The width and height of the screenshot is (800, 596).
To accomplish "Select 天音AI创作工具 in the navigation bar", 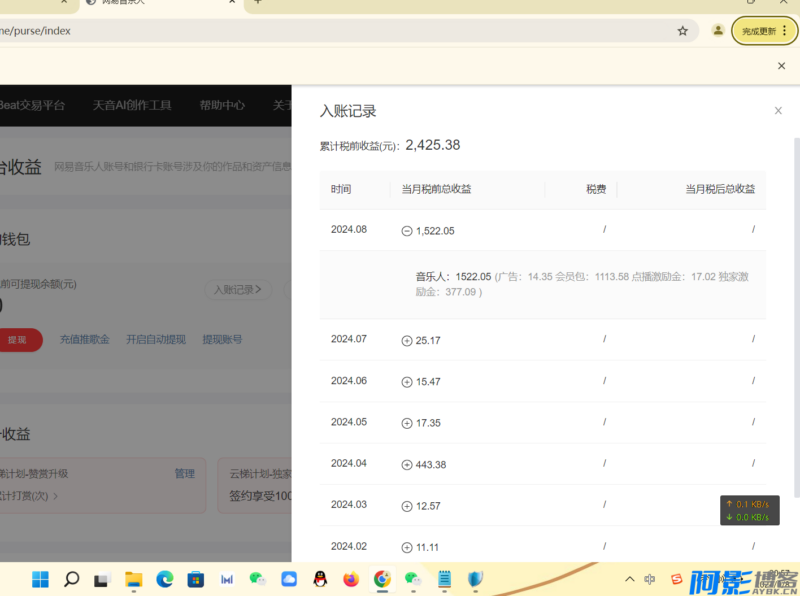I will [132, 104].
